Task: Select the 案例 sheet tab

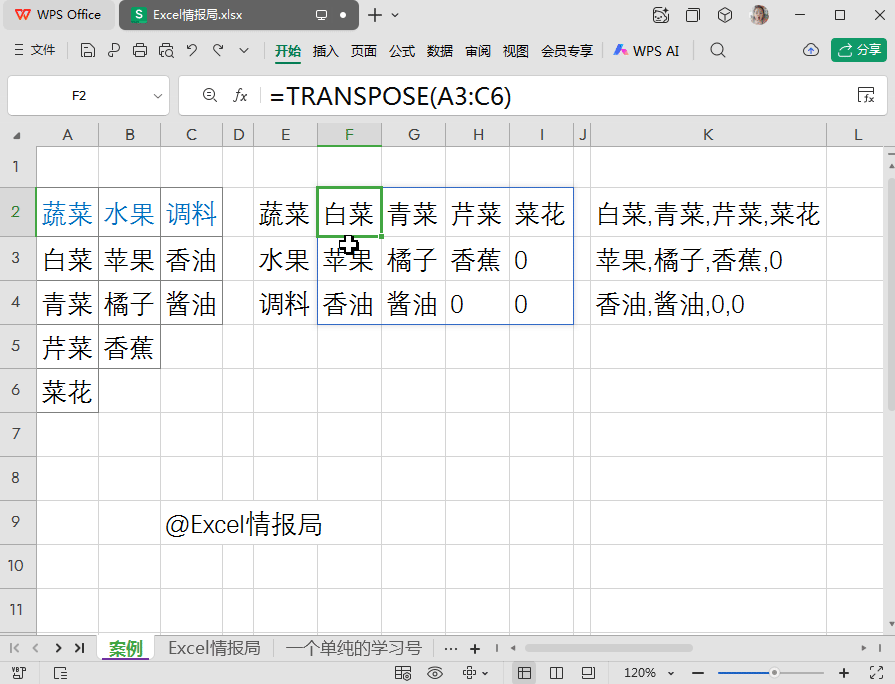Action: 126,648
